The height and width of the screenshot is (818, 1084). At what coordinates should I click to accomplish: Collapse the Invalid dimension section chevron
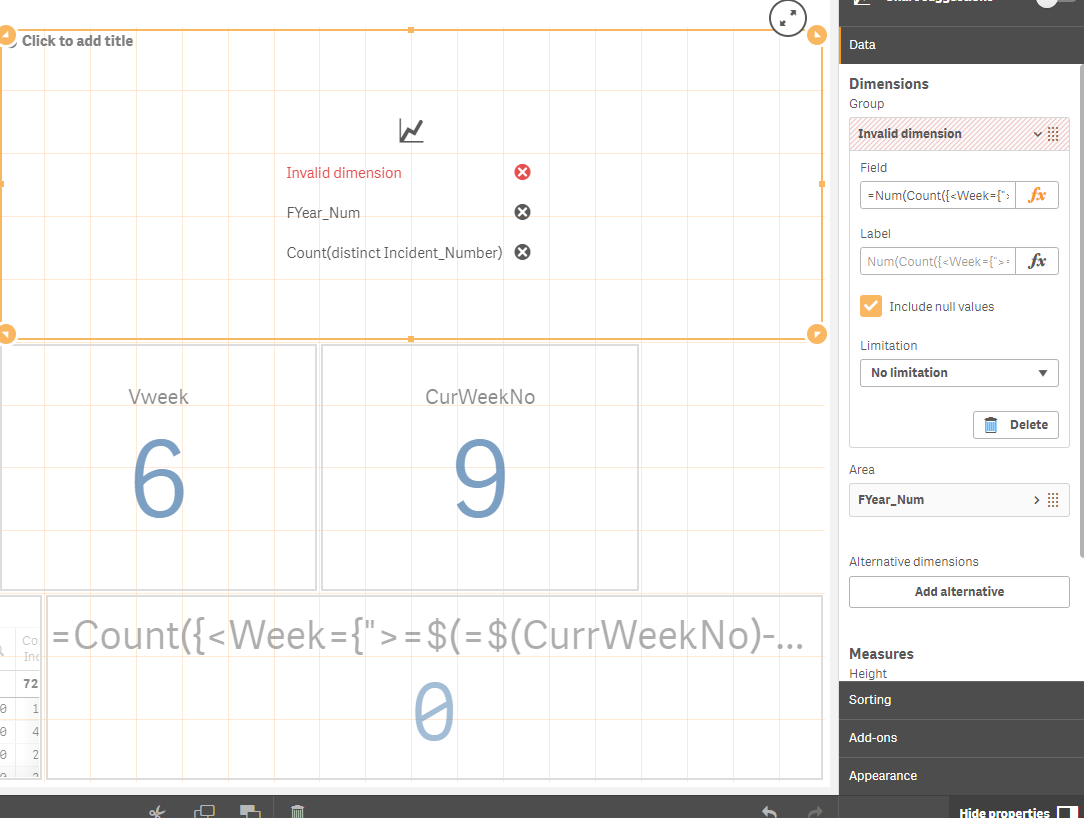coord(1037,134)
